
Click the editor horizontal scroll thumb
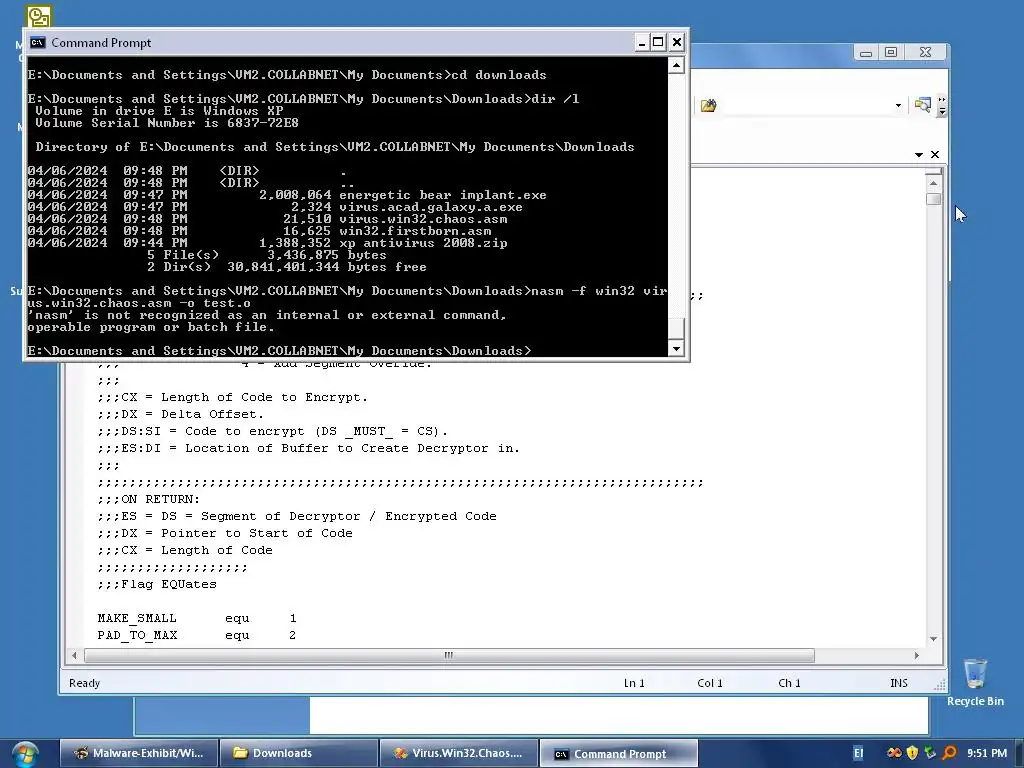[x=449, y=655]
